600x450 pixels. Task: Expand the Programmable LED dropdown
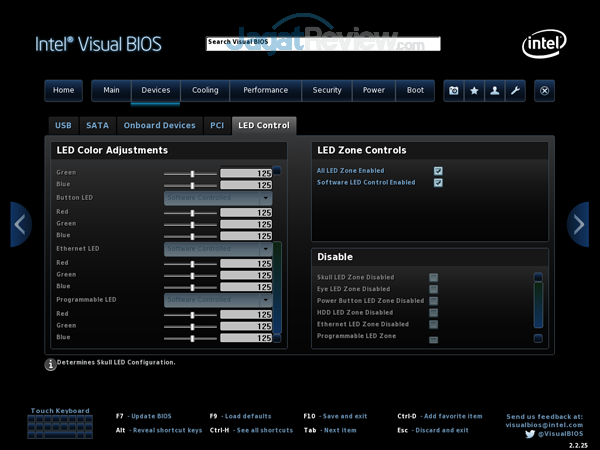[x=218, y=299]
